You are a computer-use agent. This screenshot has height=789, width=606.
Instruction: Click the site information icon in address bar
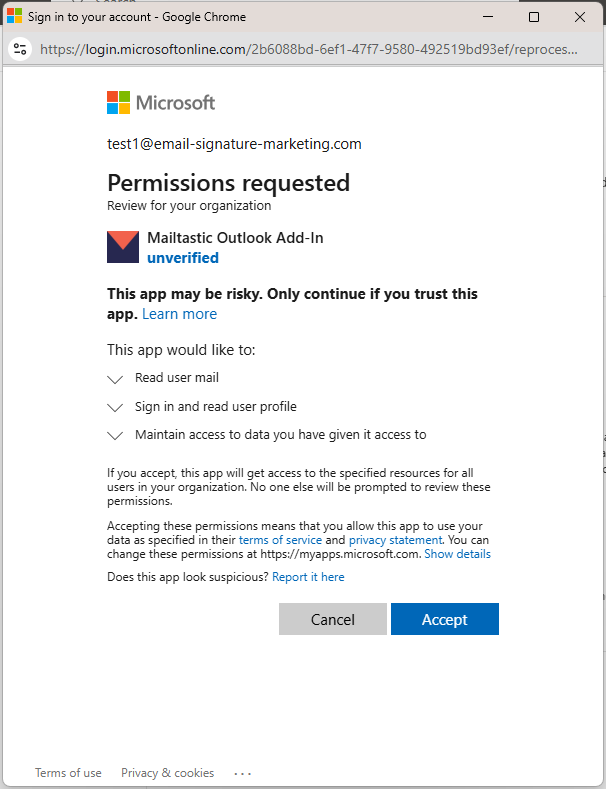[21, 49]
